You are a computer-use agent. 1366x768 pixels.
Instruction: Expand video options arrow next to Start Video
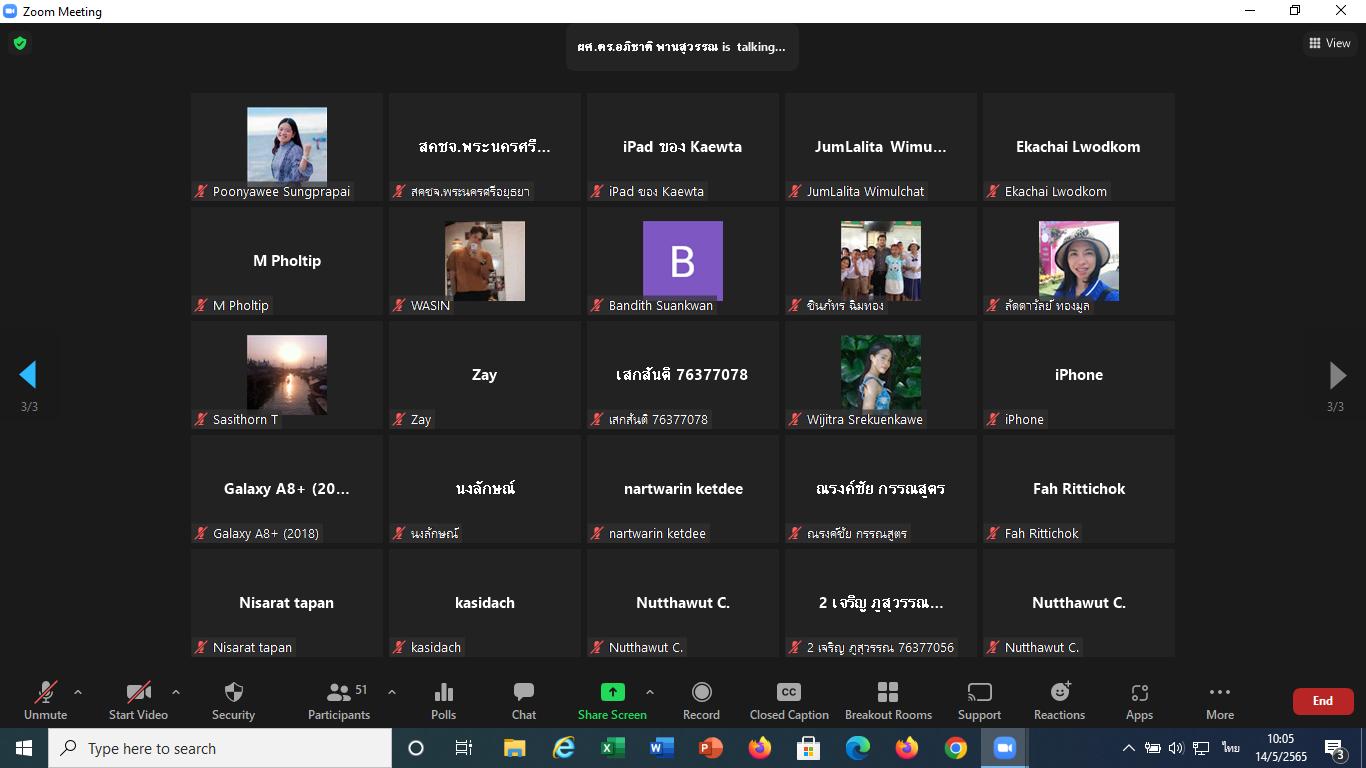176,692
